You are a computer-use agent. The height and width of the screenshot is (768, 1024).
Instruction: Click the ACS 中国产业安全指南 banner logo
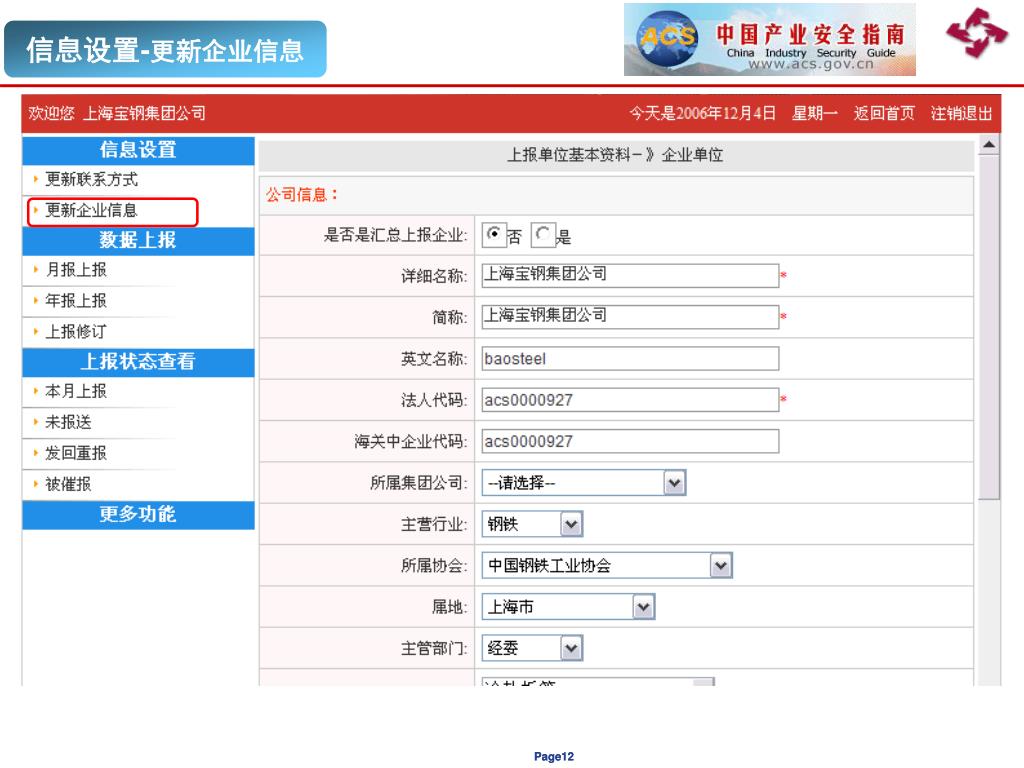coord(769,40)
